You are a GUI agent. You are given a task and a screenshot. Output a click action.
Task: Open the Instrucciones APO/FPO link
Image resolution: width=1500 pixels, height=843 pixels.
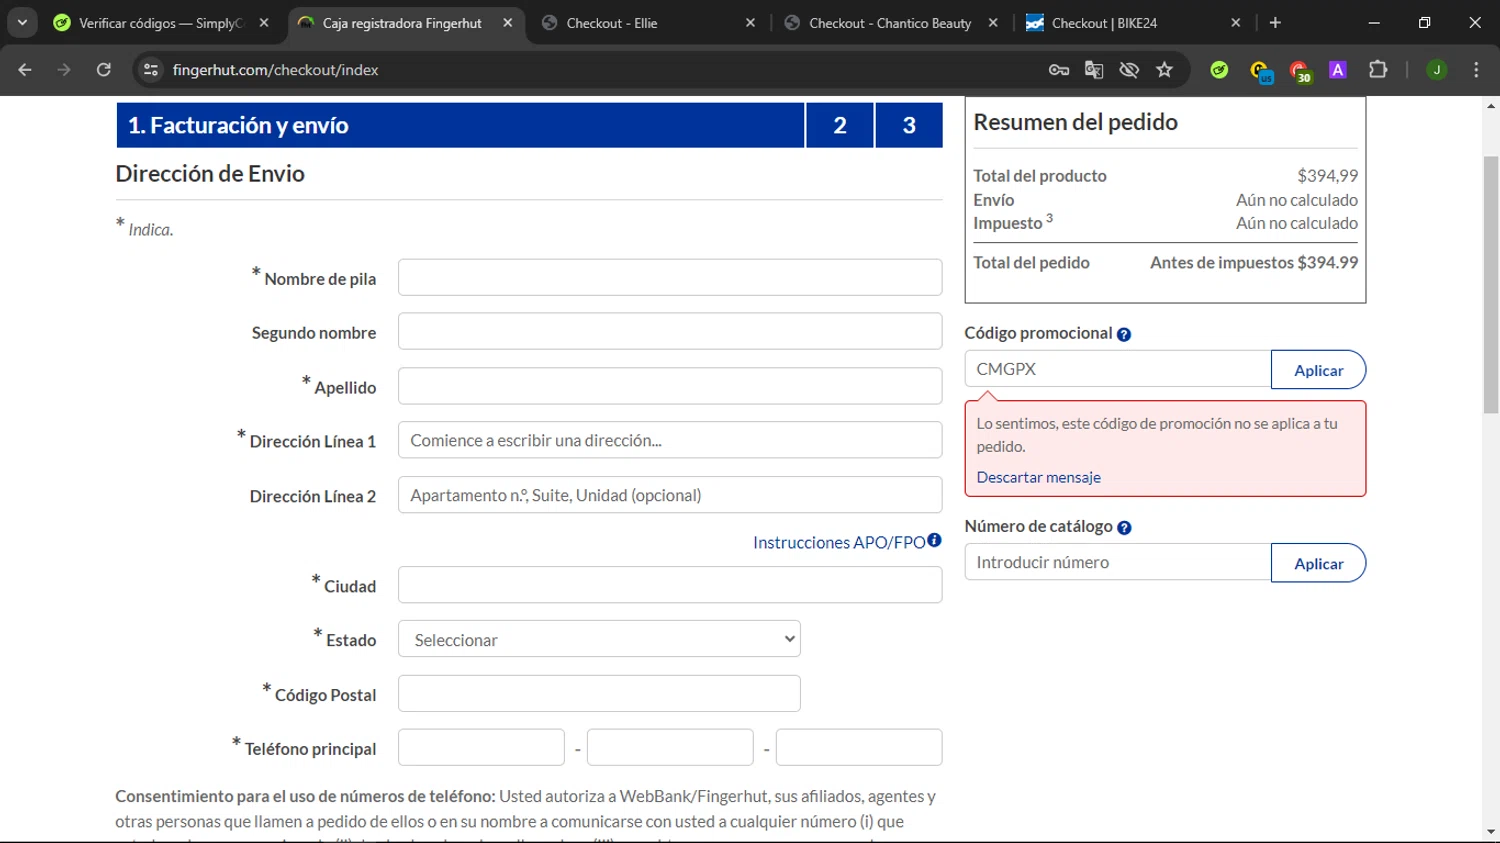[839, 542]
